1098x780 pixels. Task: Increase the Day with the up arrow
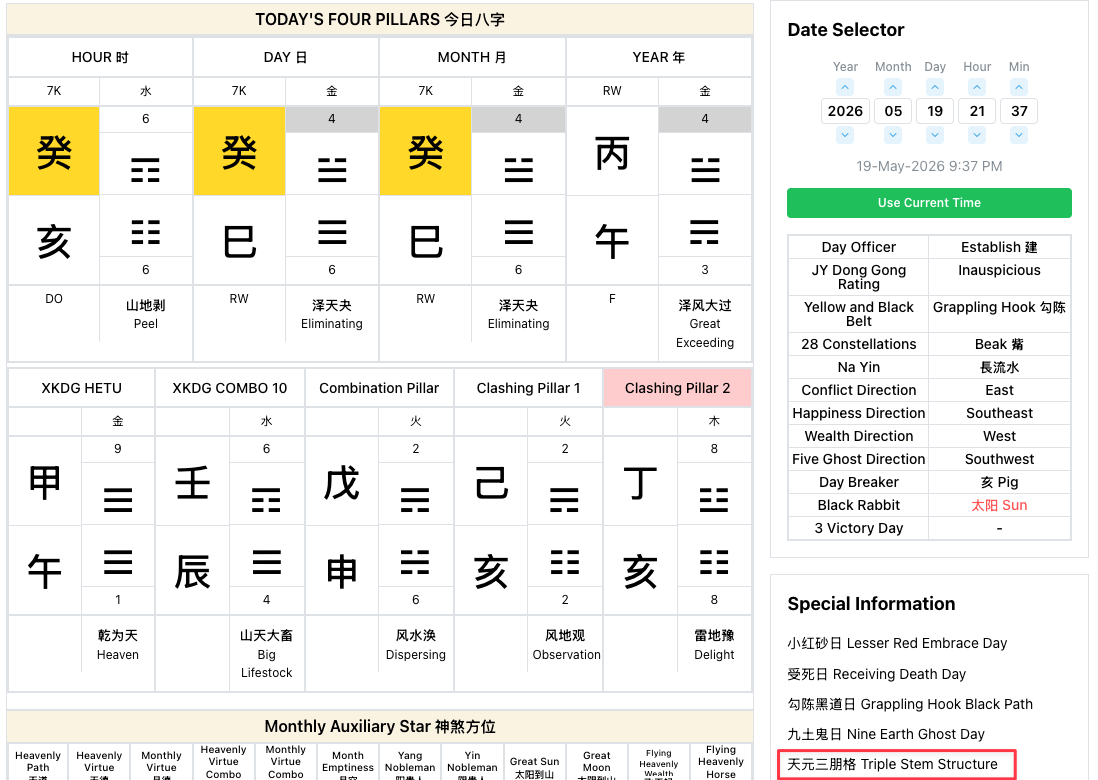[x=935, y=88]
